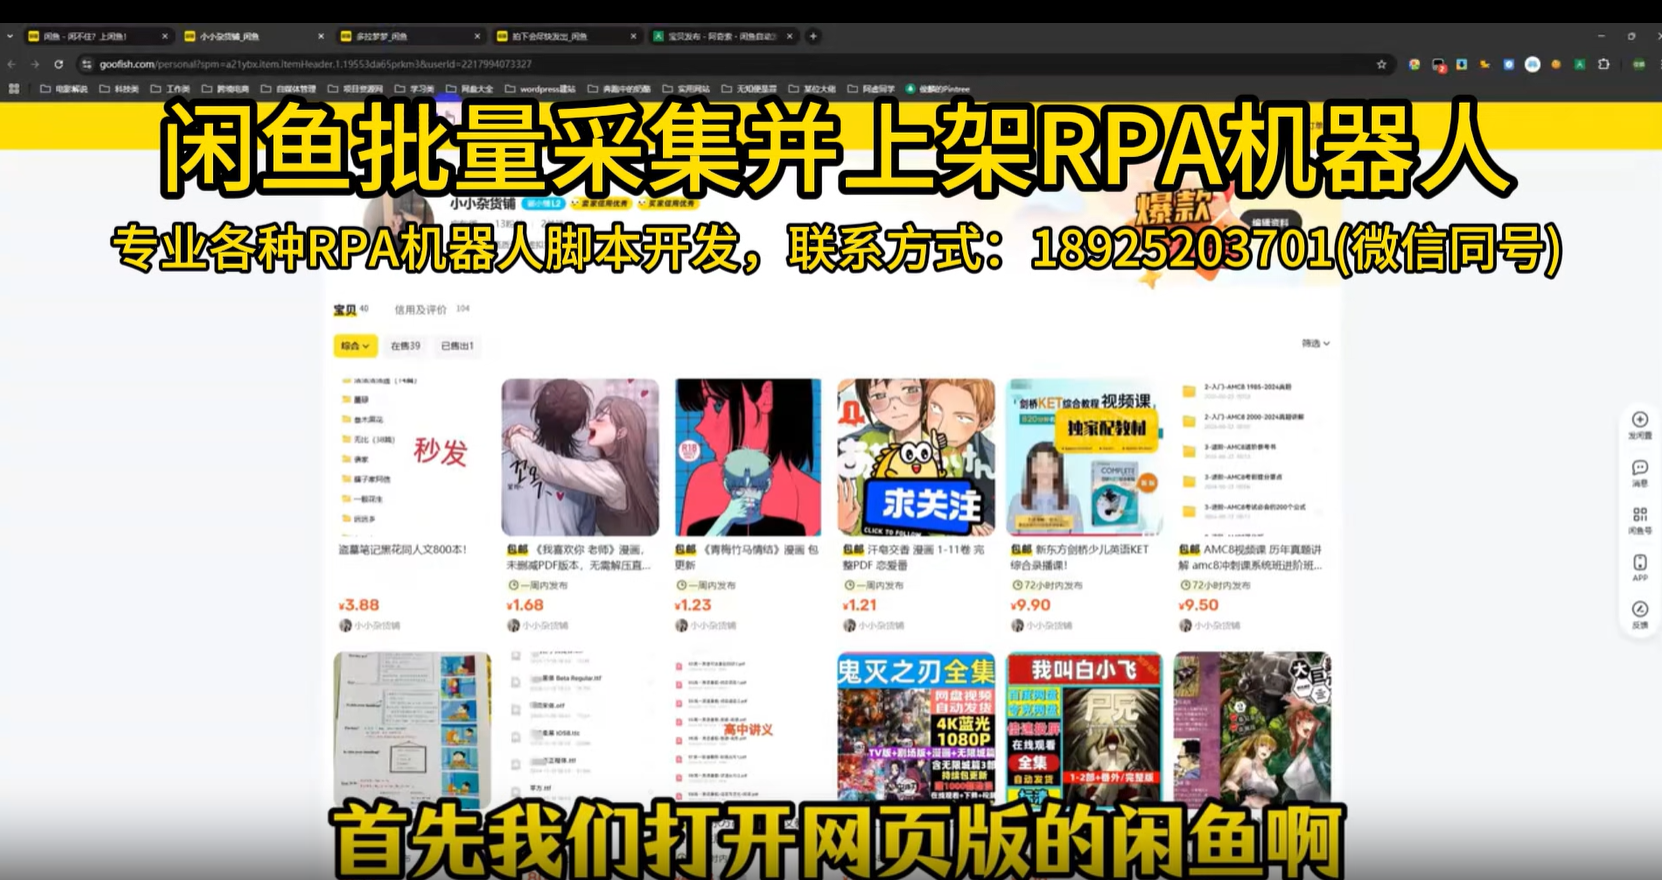Expand the yellow 综合 sort dropdown

click(x=355, y=346)
